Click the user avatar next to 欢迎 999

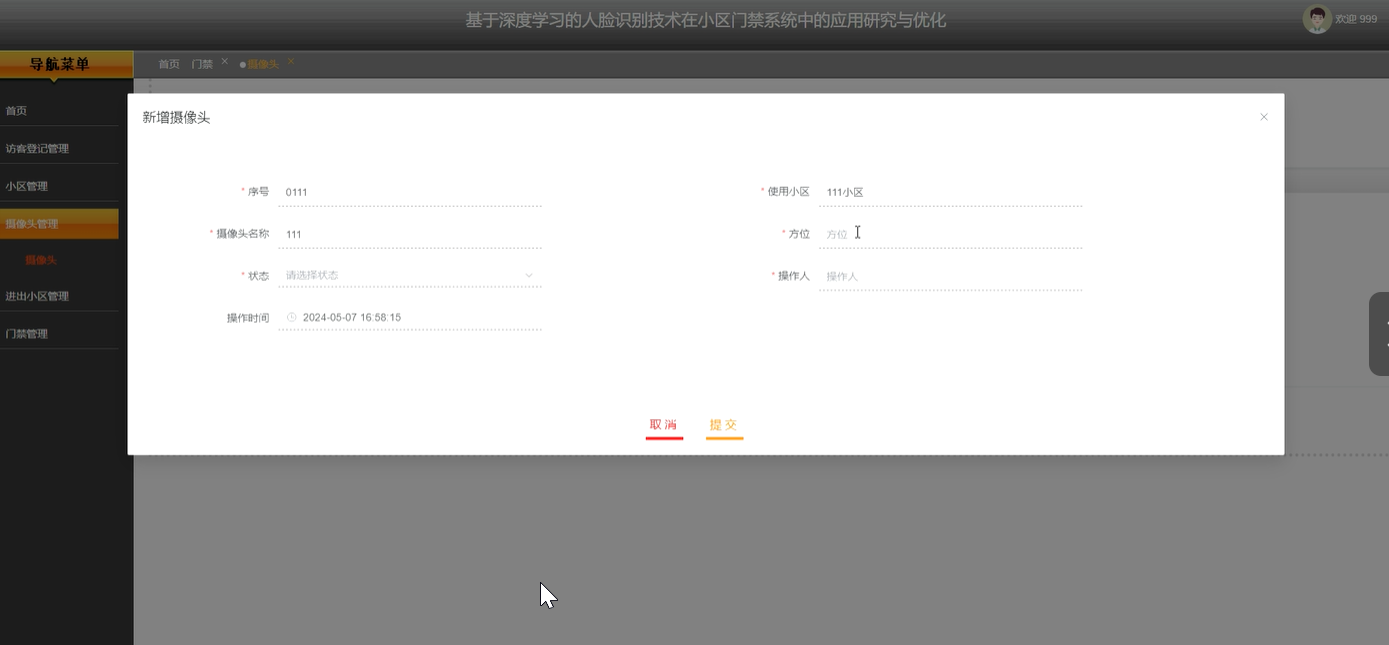(x=1317, y=19)
